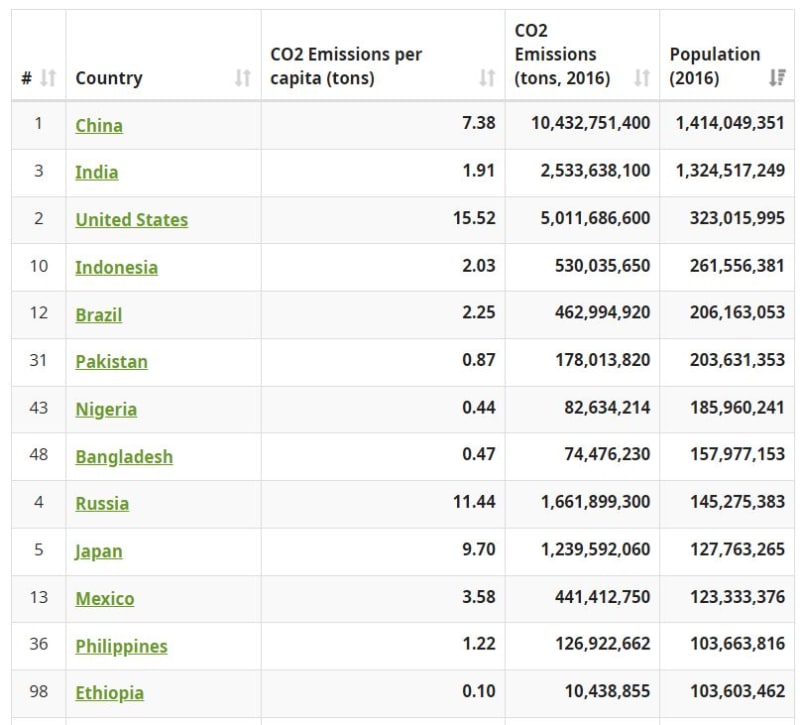The height and width of the screenshot is (725, 800).
Task: Open the Bangladesh country link
Action: pyautogui.click(x=124, y=457)
